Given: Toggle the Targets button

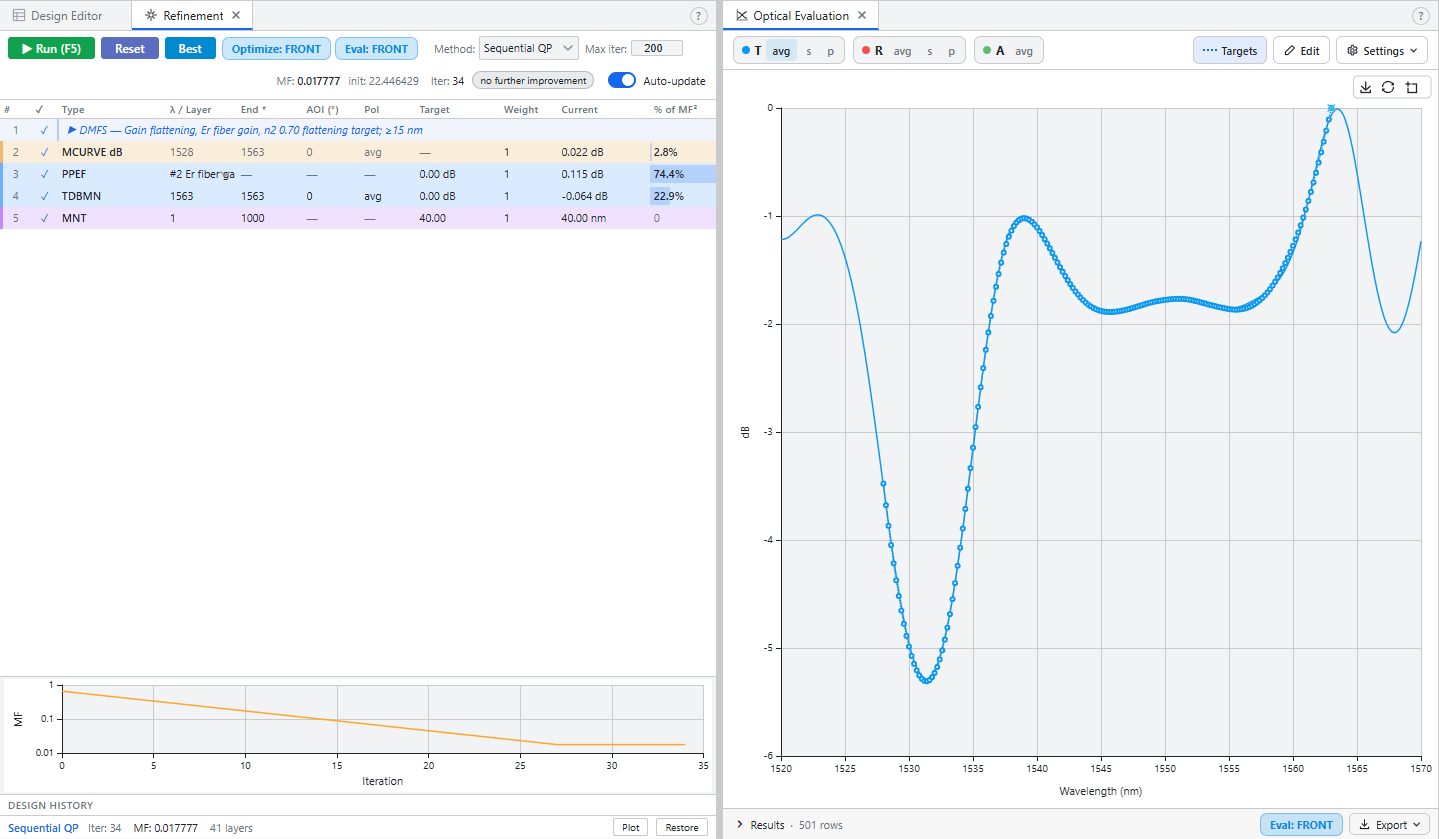Looking at the screenshot, I should (1230, 50).
